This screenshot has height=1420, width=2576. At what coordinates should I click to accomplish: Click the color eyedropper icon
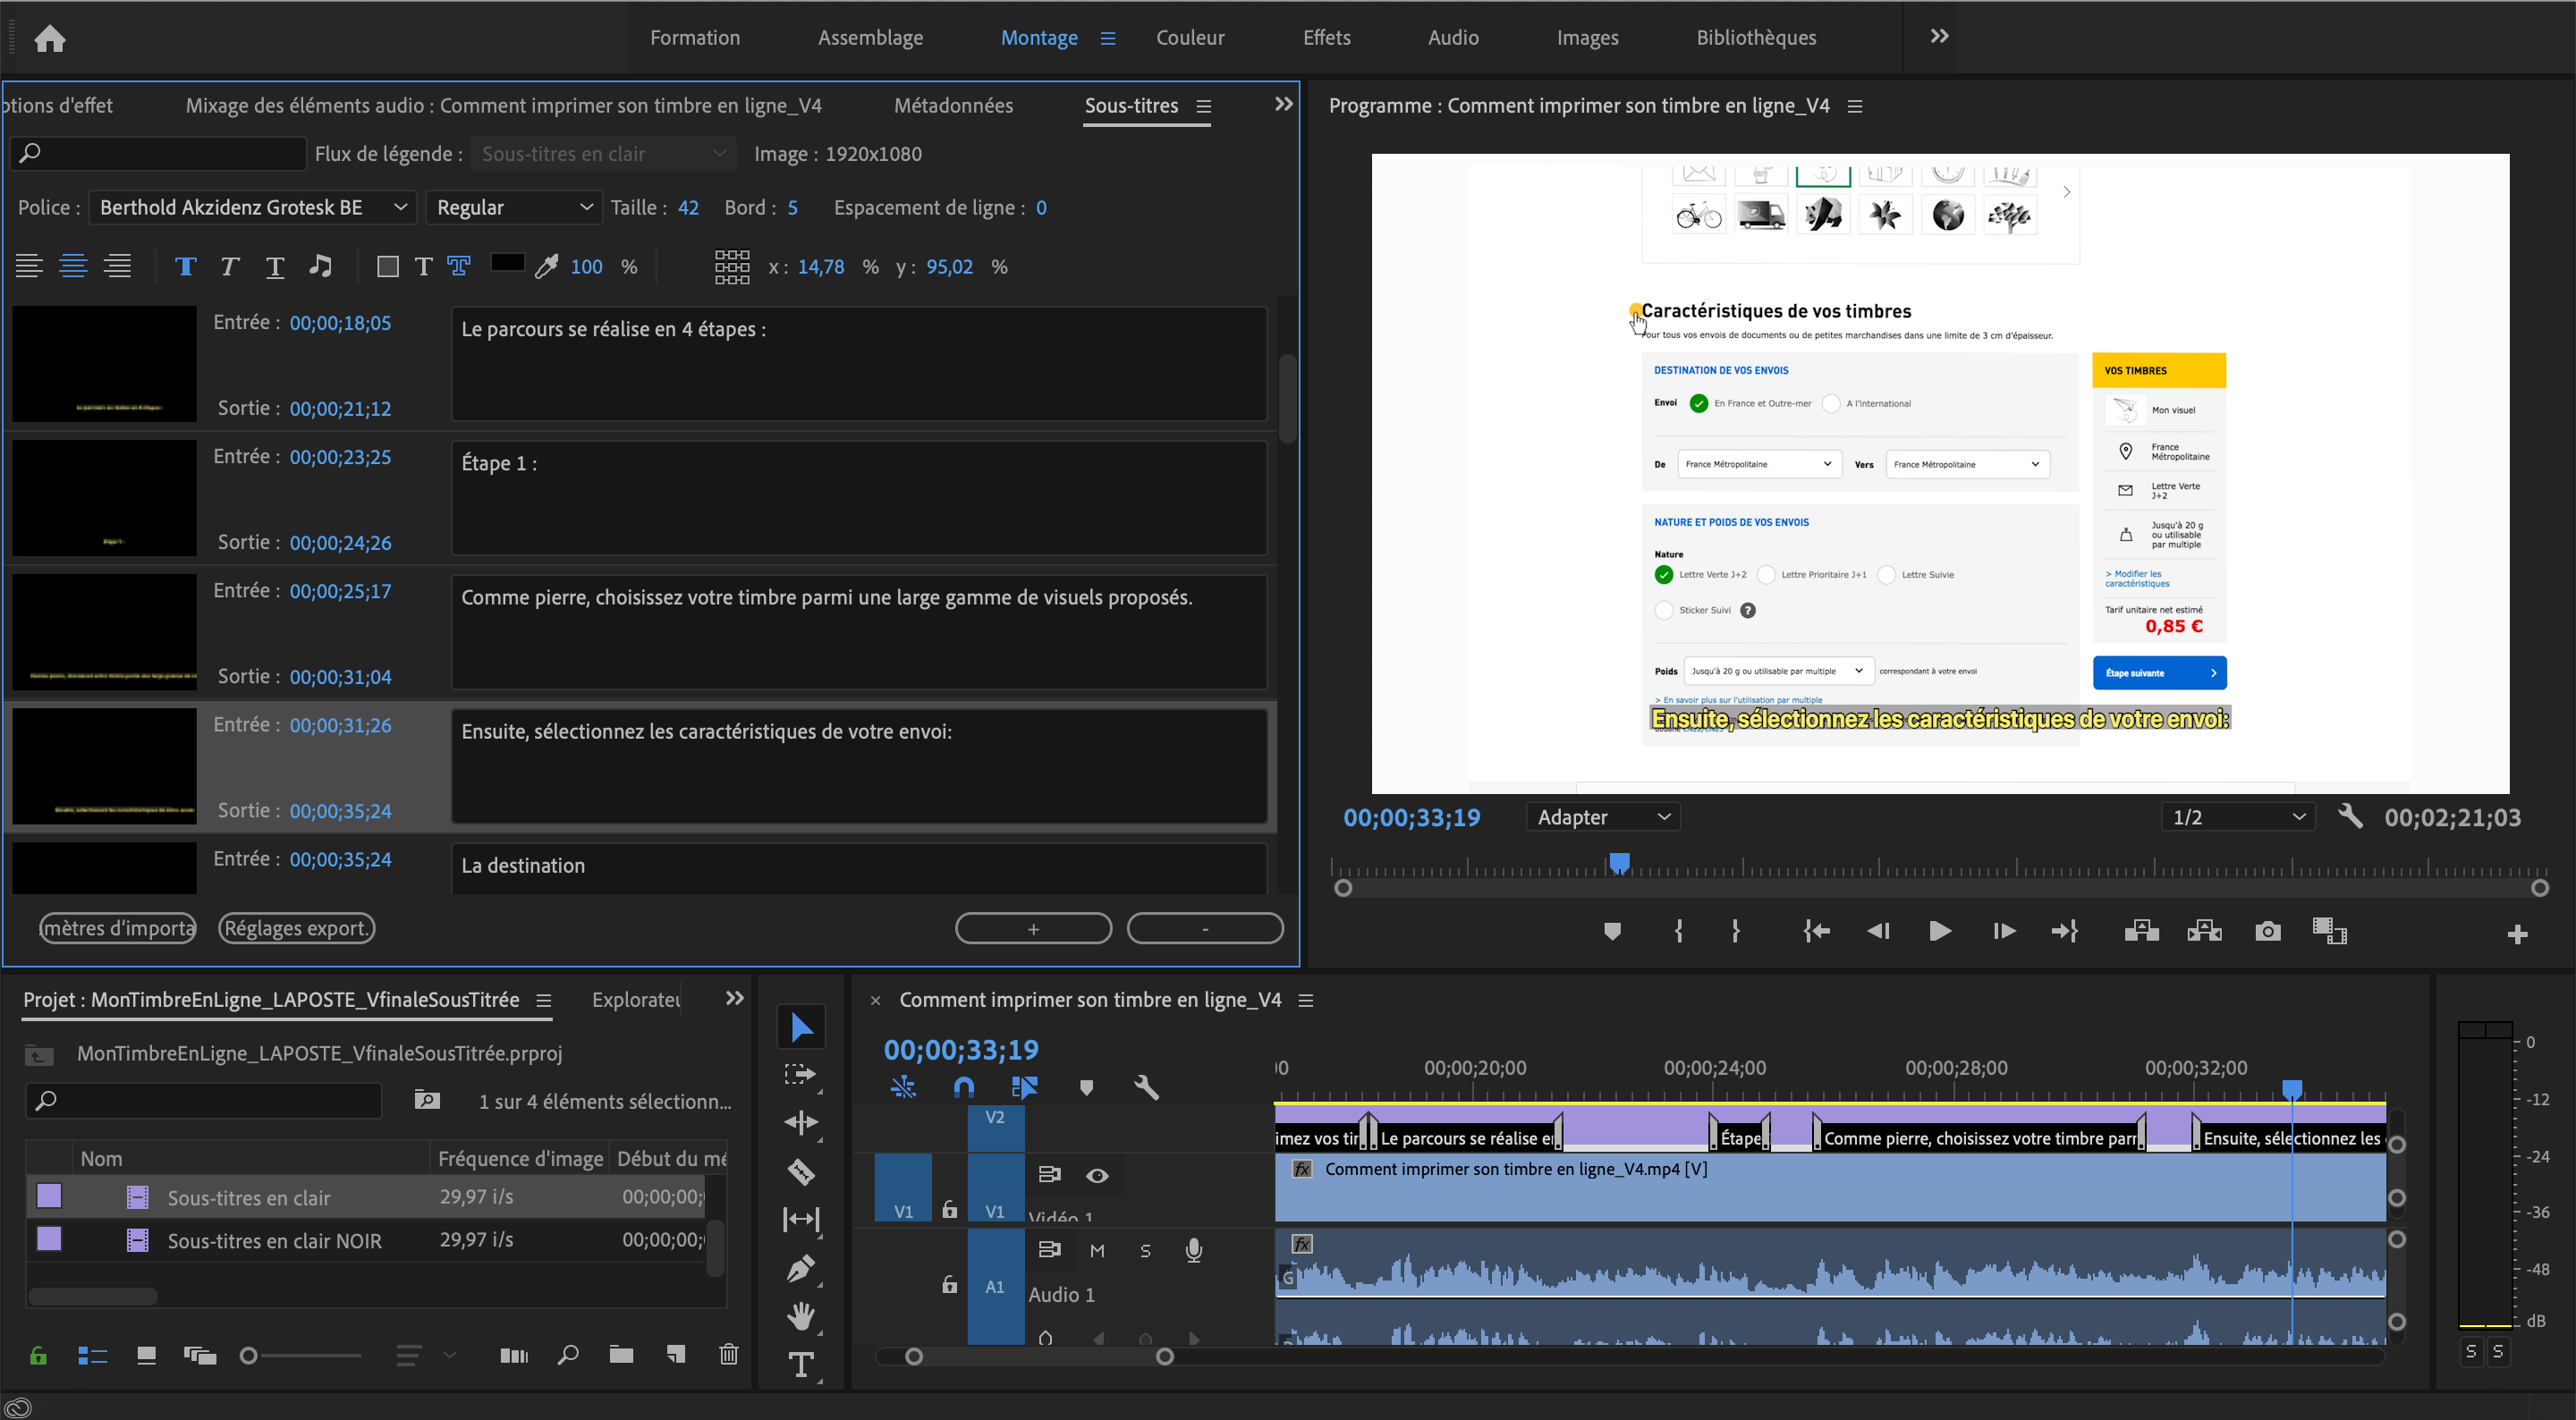(546, 266)
